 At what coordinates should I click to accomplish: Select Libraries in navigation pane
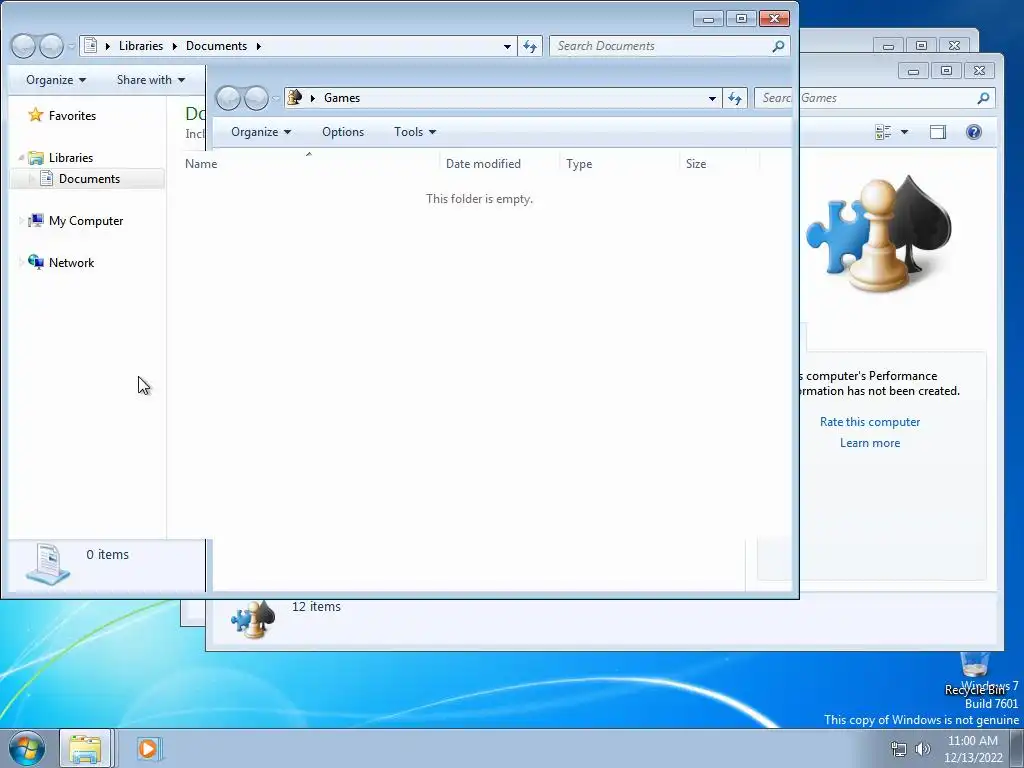(71, 157)
